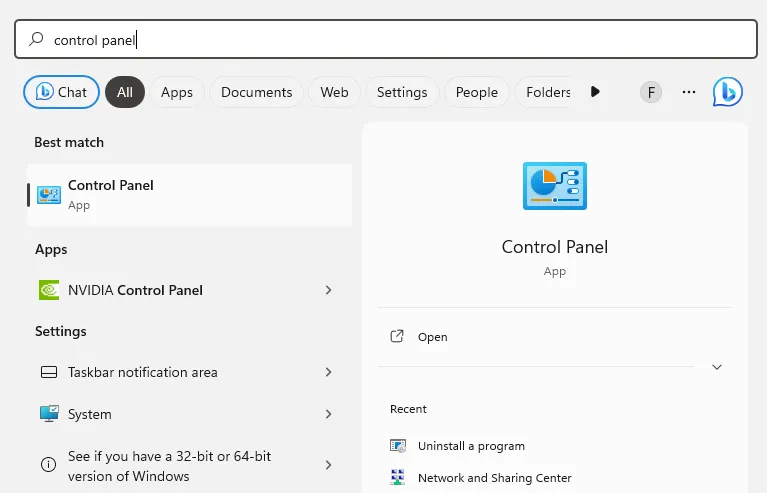Click the System monitor icon

click(x=49, y=414)
